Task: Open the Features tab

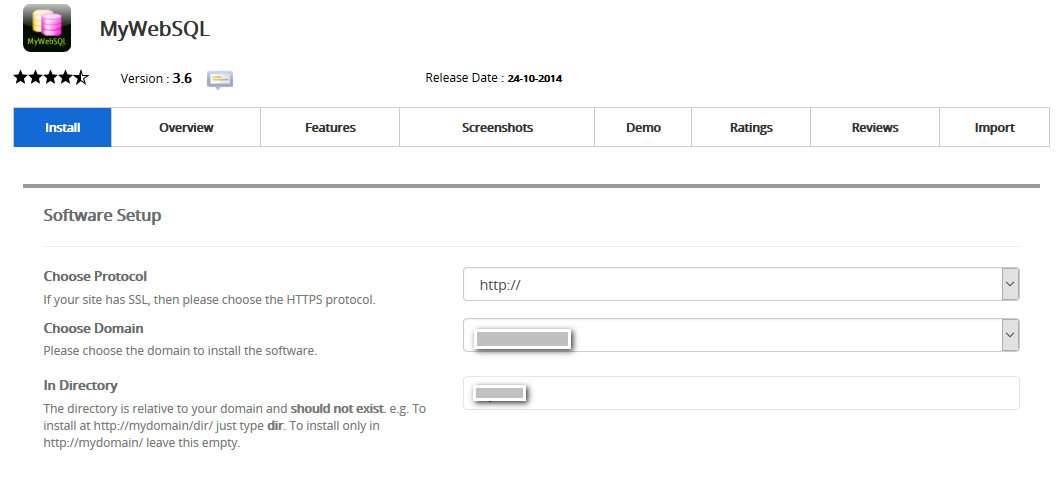Action: 330,127
